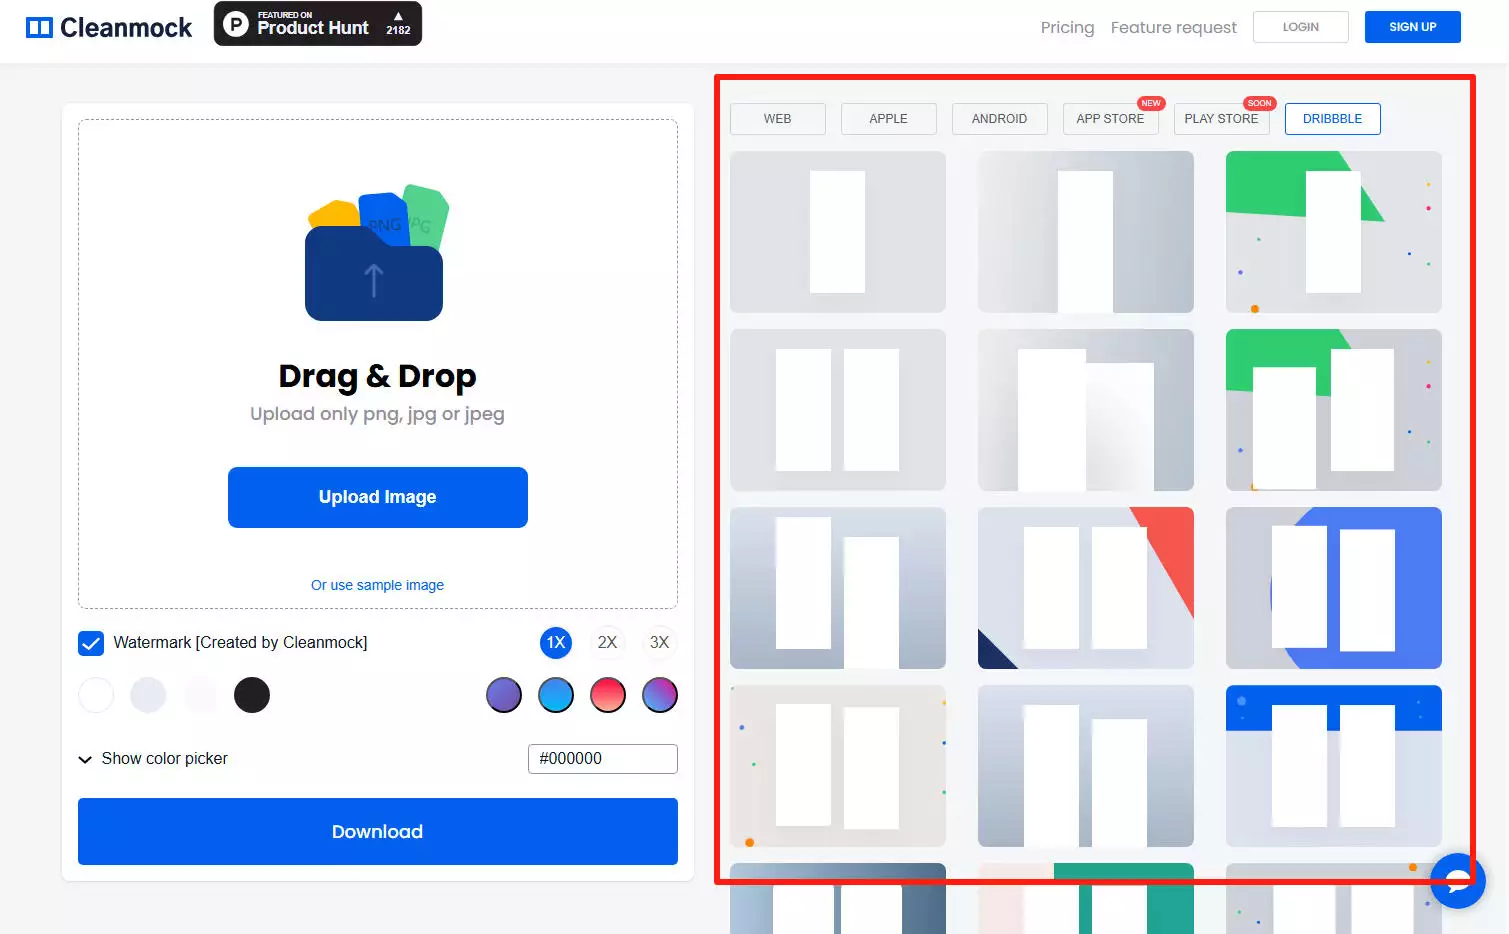Expand the Show color picker section
Image resolution: width=1509 pixels, height=934 pixels.
(x=153, y=759)
